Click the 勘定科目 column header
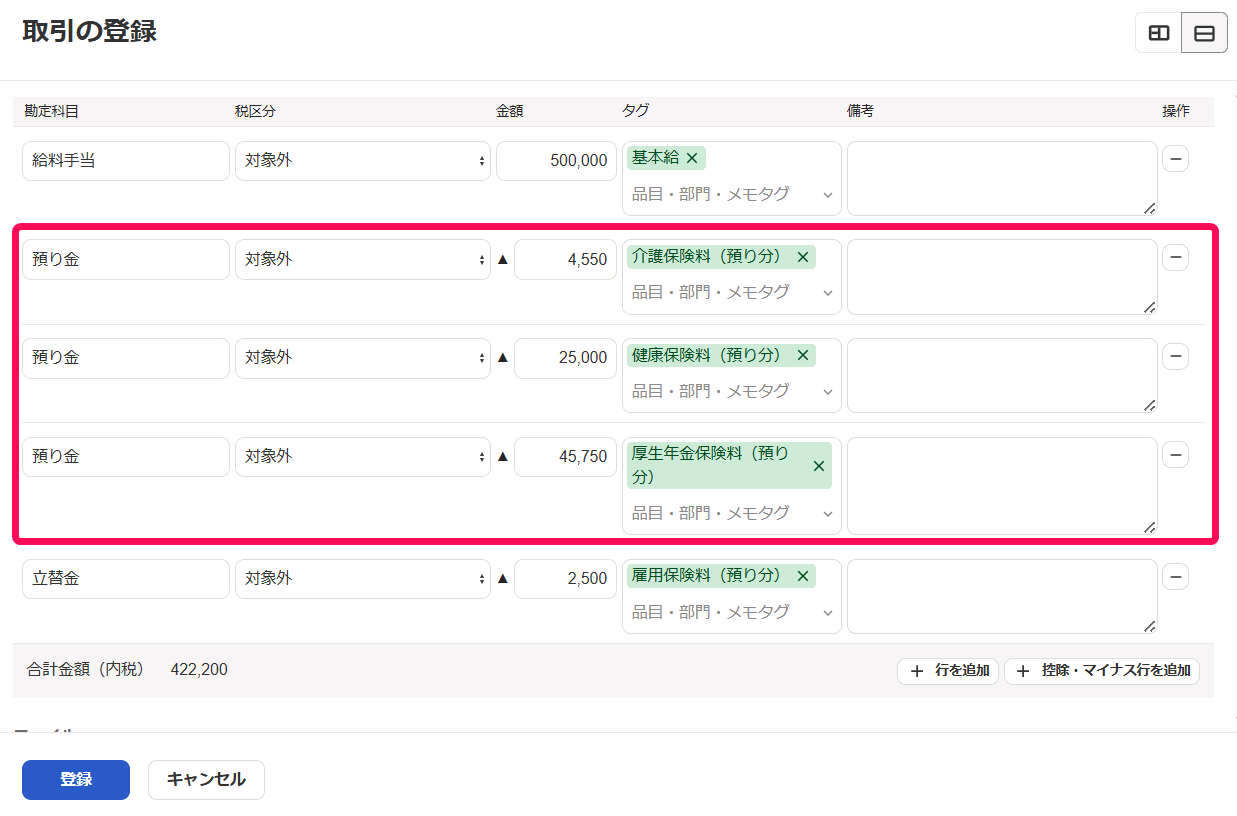 pos(52,111)
